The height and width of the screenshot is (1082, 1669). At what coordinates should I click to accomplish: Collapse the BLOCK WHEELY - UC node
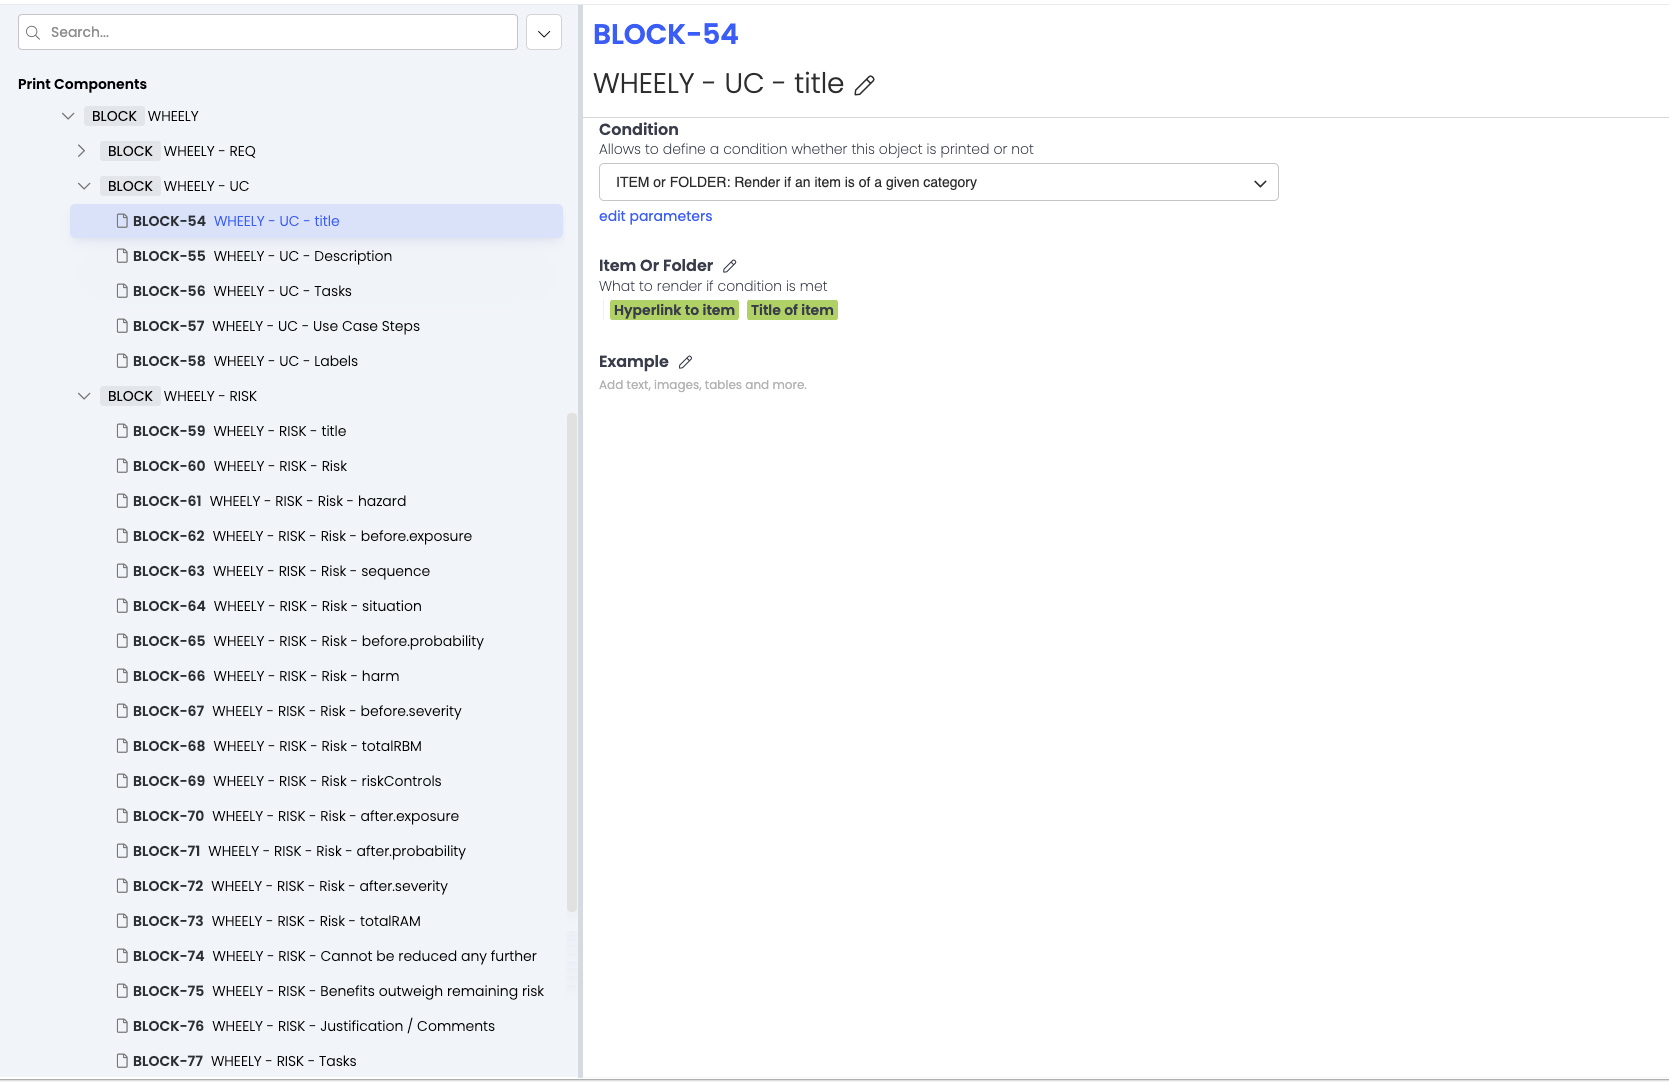[84, 186]
